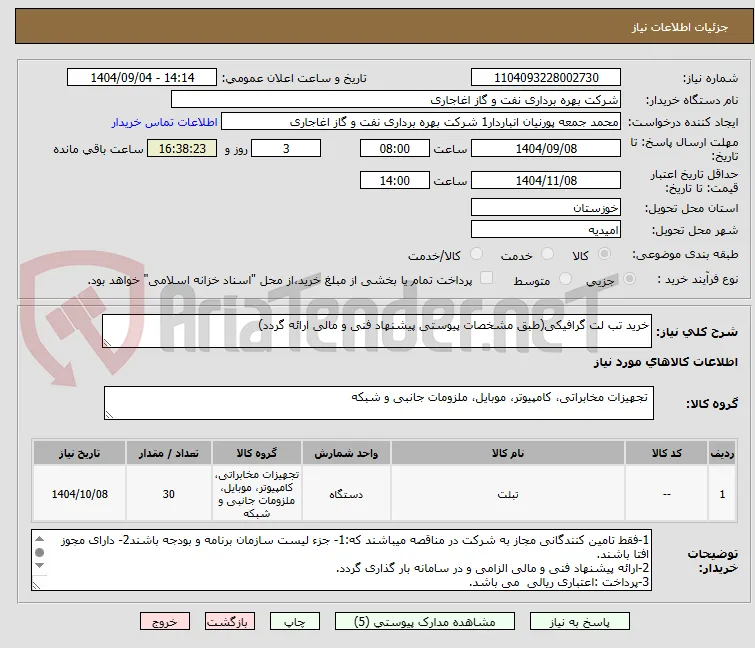The height and width of the screenshot is (648, 755).
Task: Click the 'کد کالا' column header
Action: pyautogui.click(x=666, y=453)
